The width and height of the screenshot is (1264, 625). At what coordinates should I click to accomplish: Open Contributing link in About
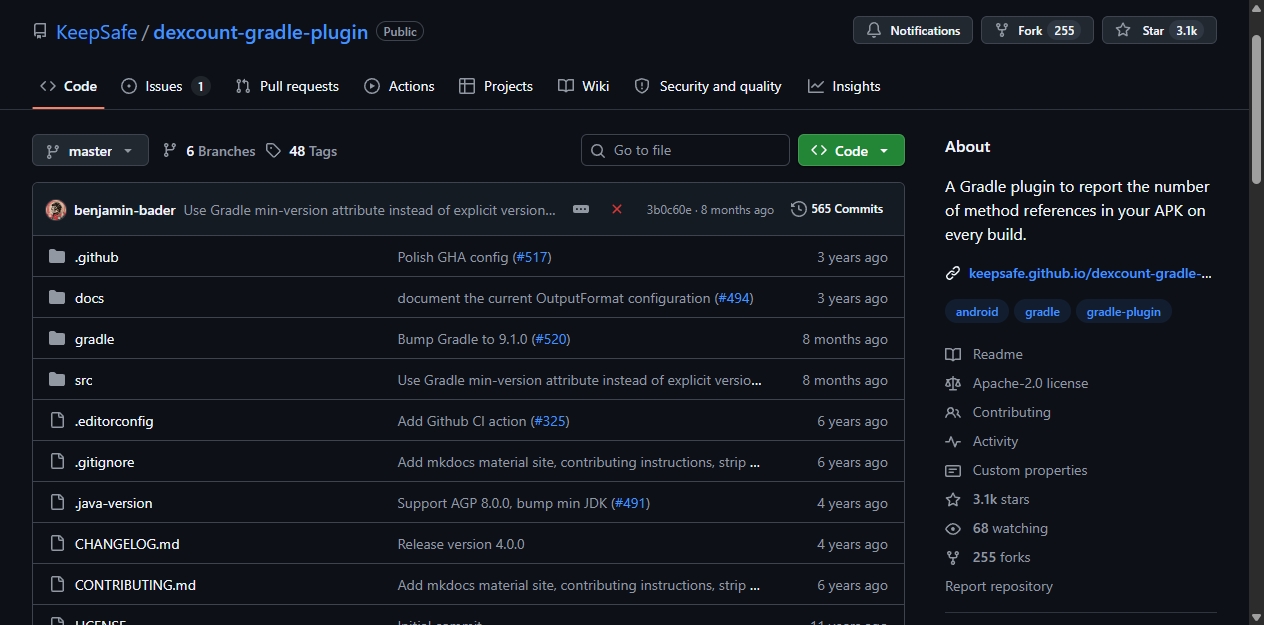click(998, 412)
